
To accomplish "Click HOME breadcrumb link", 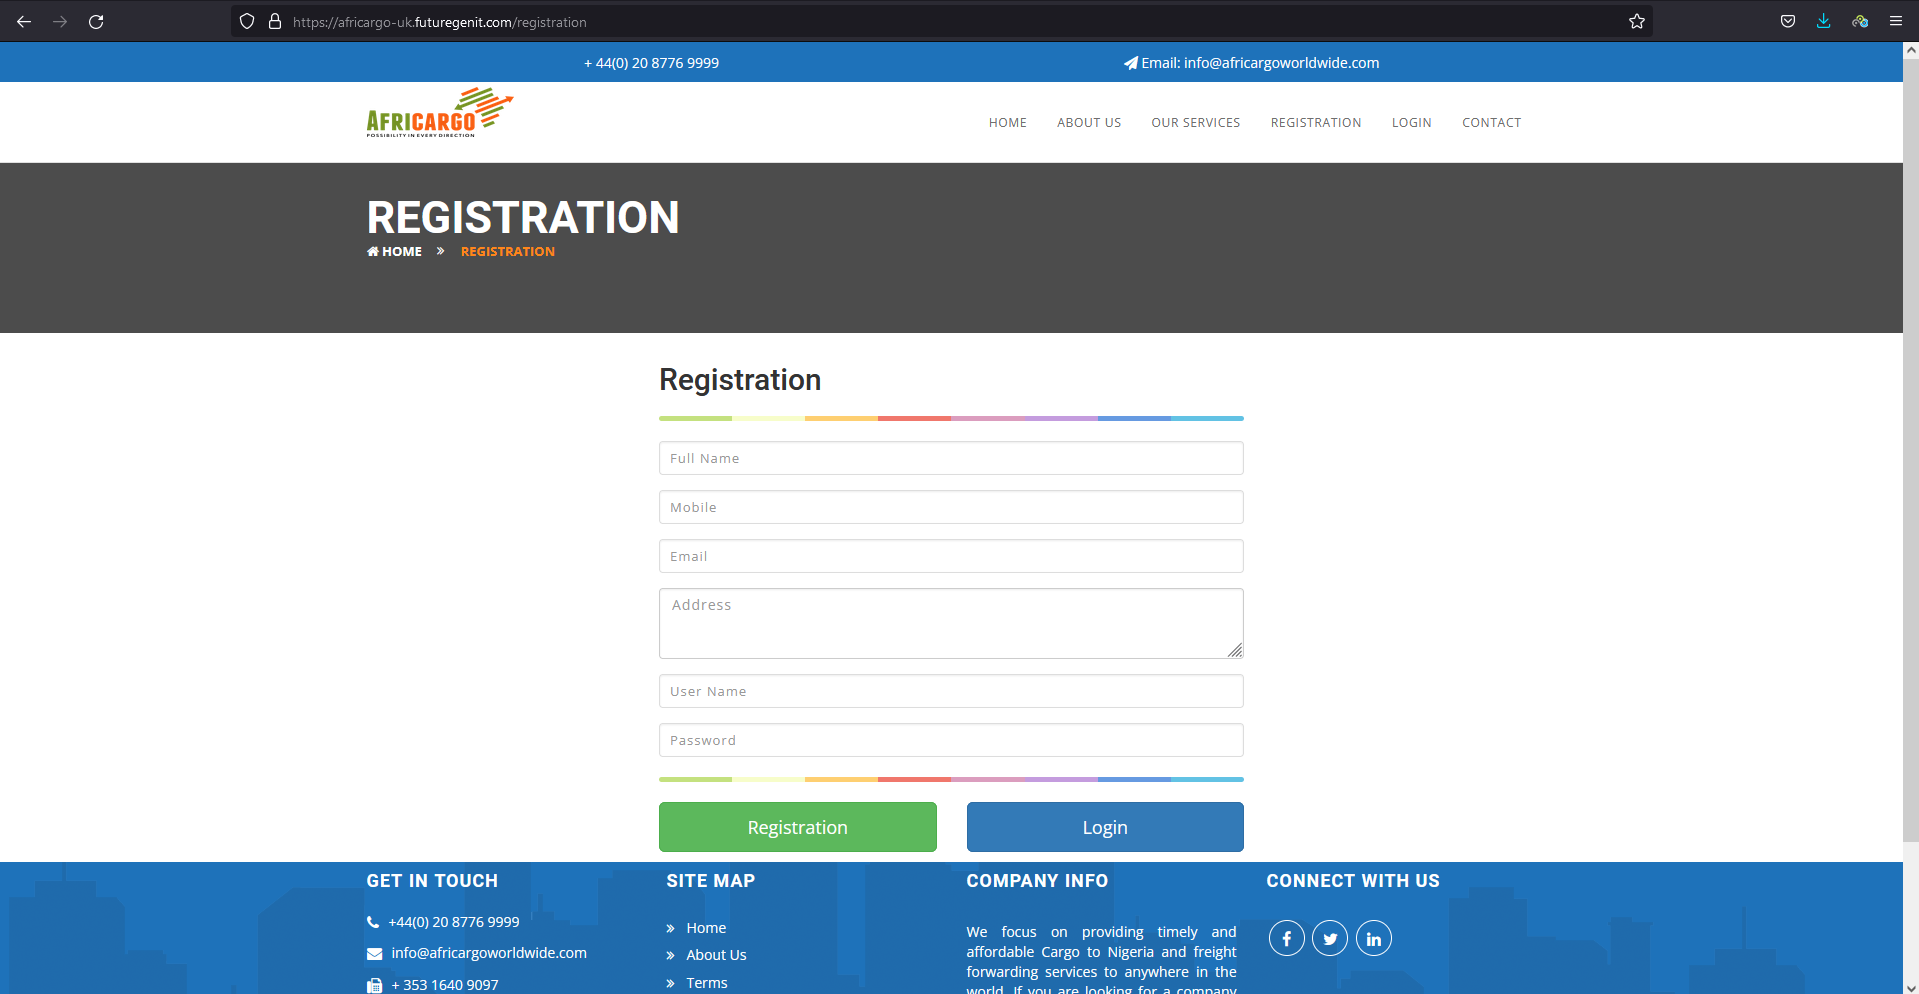I will 401,252.
